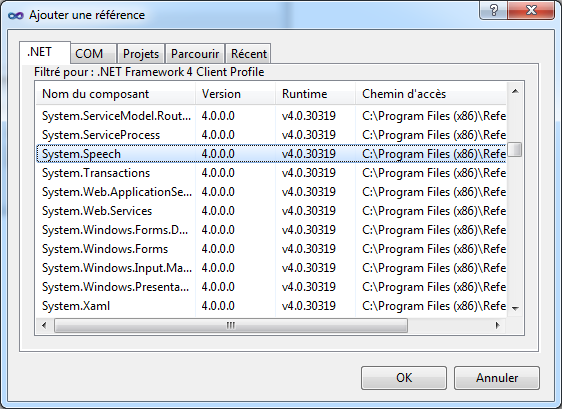Click the horizontal scrollbar right arrow
This screenshot has width=562, height=409.
[497, 325]
